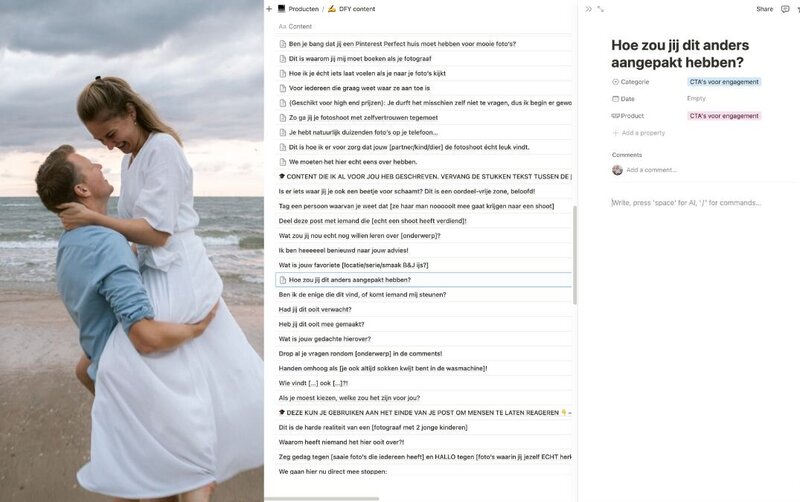Open row 'Had jij dit ooit verwacht?'
Viewport: 800px width, 502px height.
315,309
